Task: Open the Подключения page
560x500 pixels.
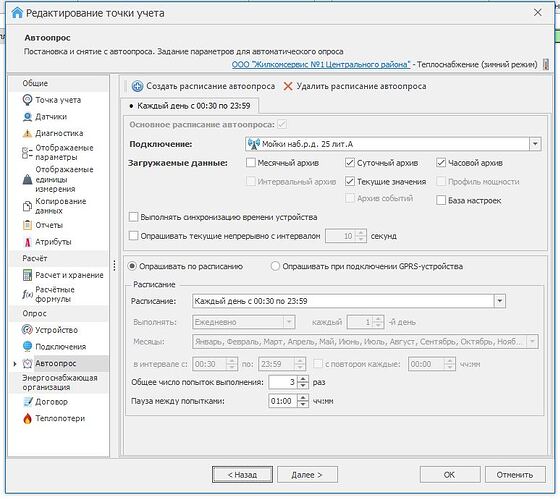Action: 60,346
